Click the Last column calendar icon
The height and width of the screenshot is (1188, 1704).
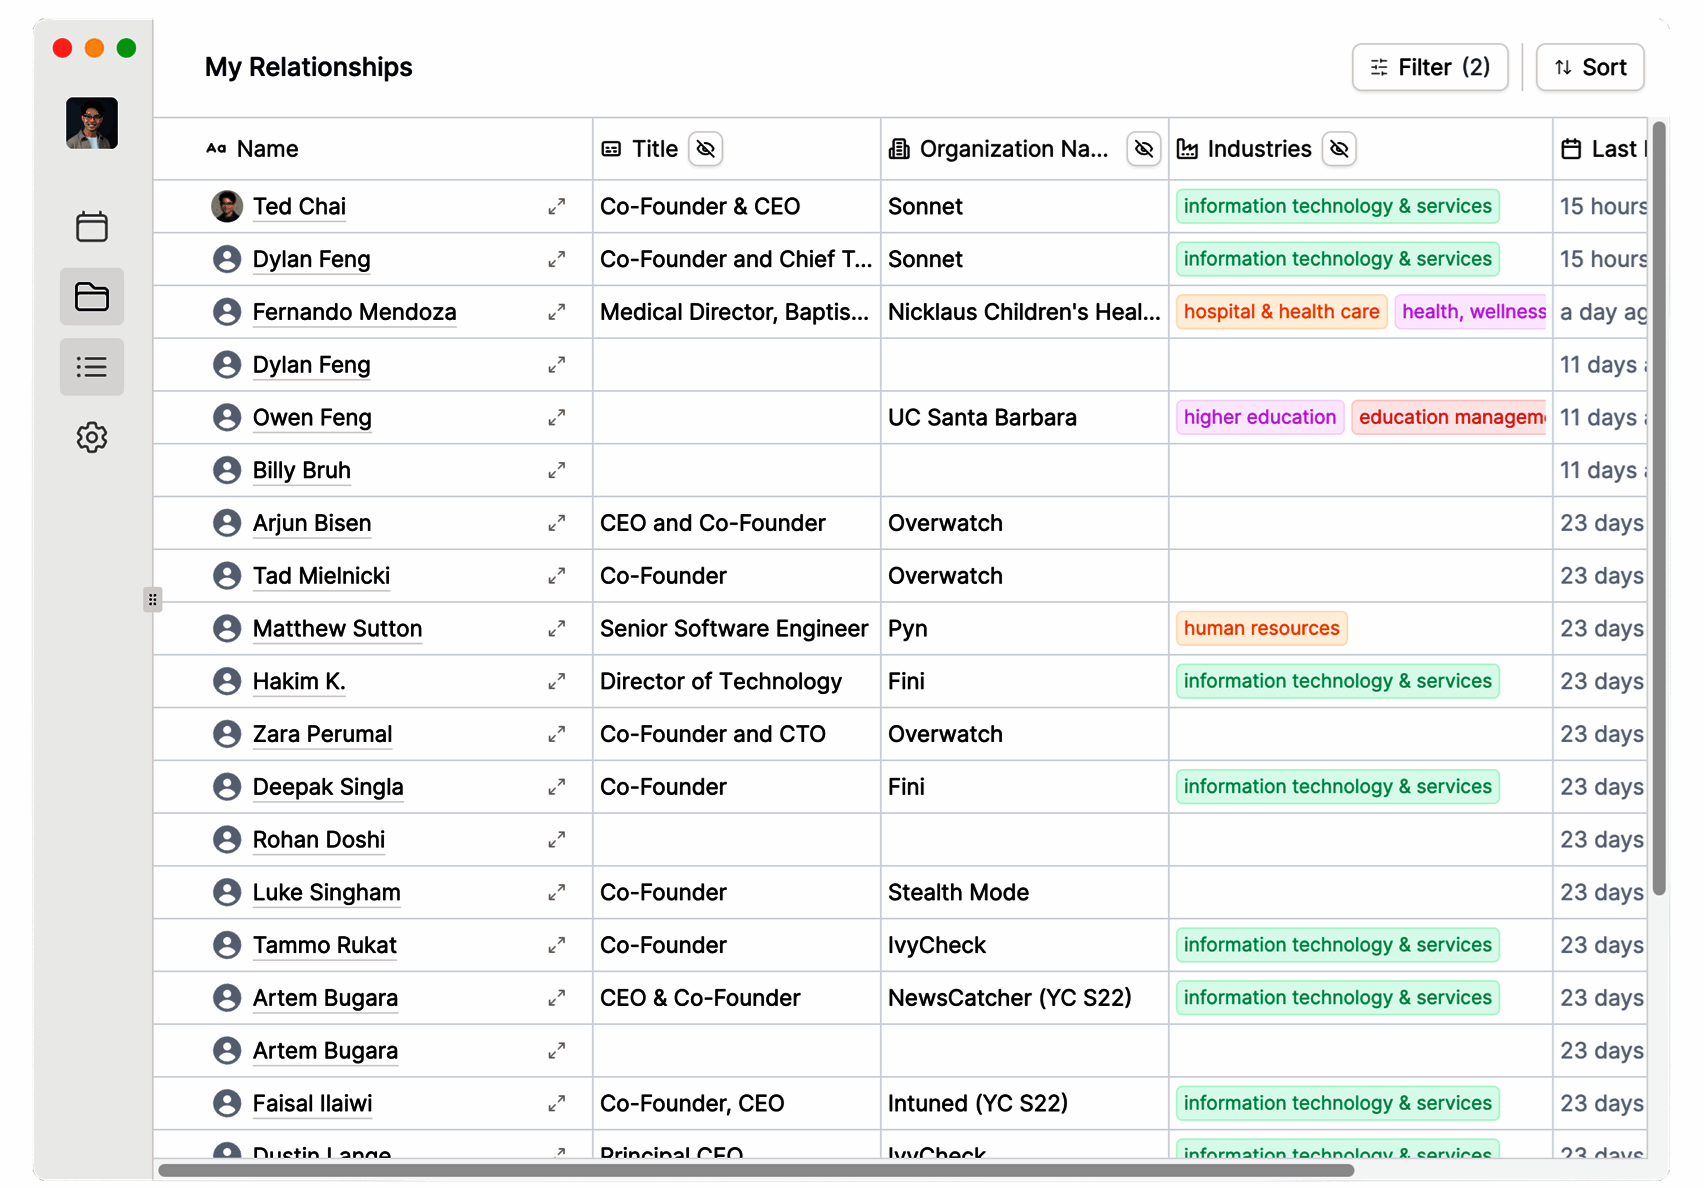(x=1571, y=149)
